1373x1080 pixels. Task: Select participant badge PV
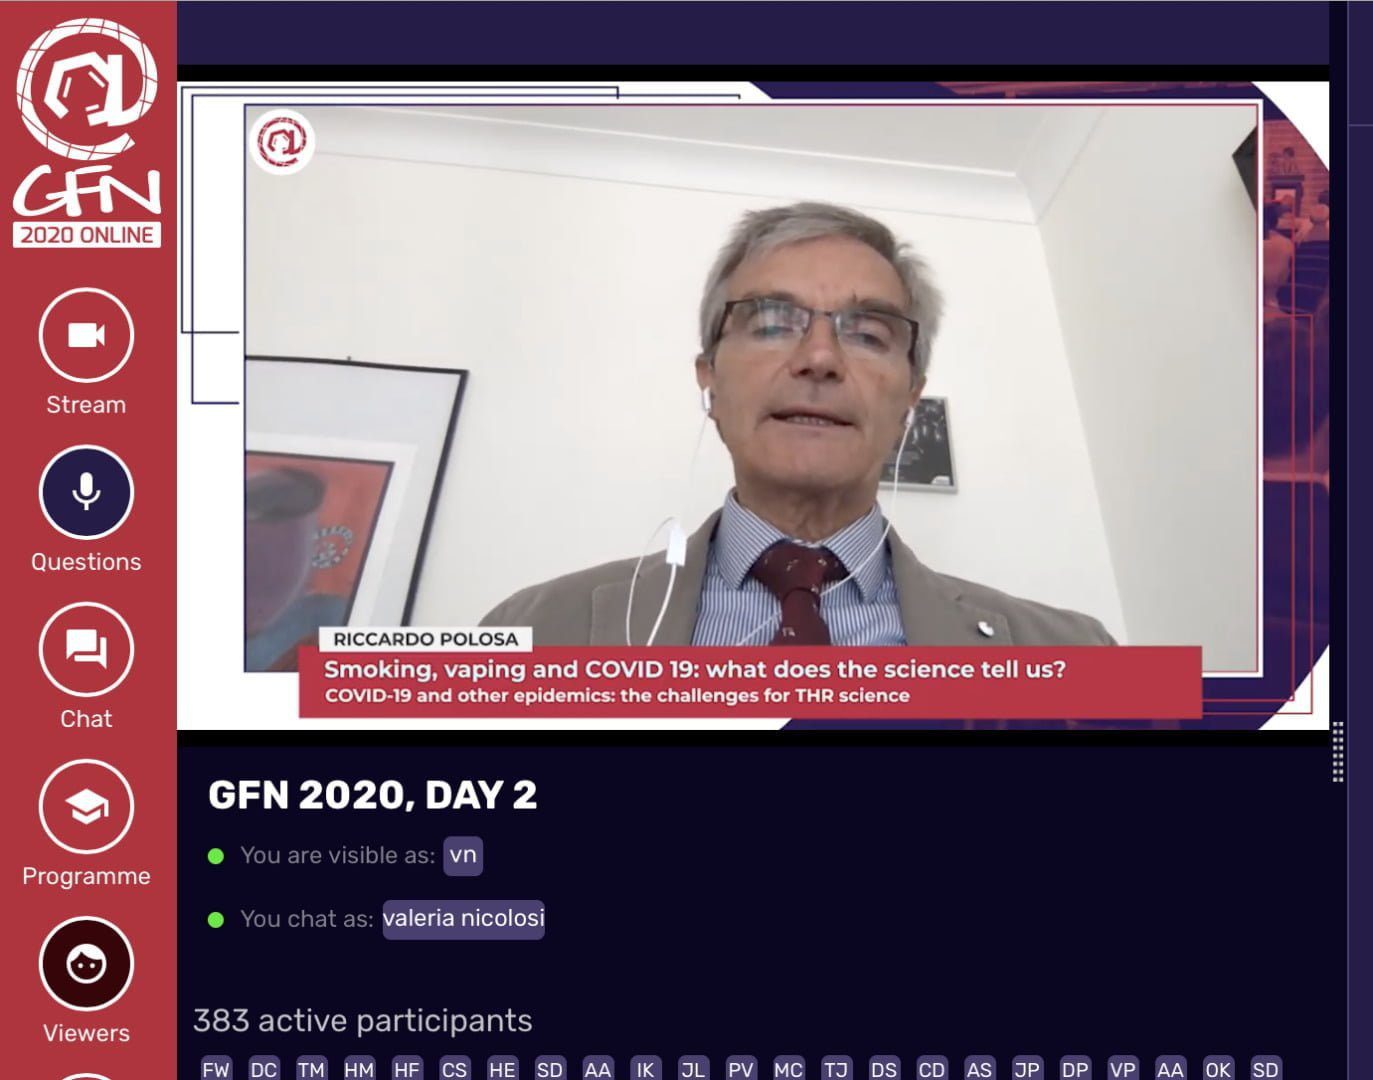pyautogui.click(x=741, y=1069)
